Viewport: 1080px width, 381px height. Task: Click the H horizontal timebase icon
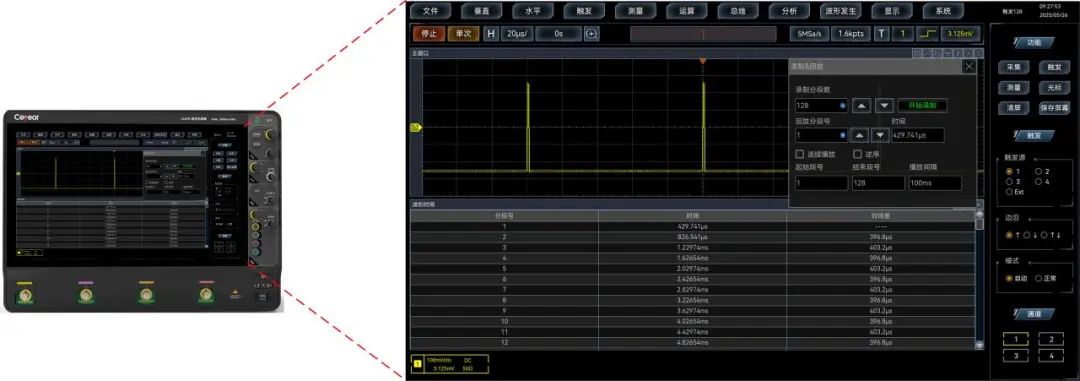point(491,34)
